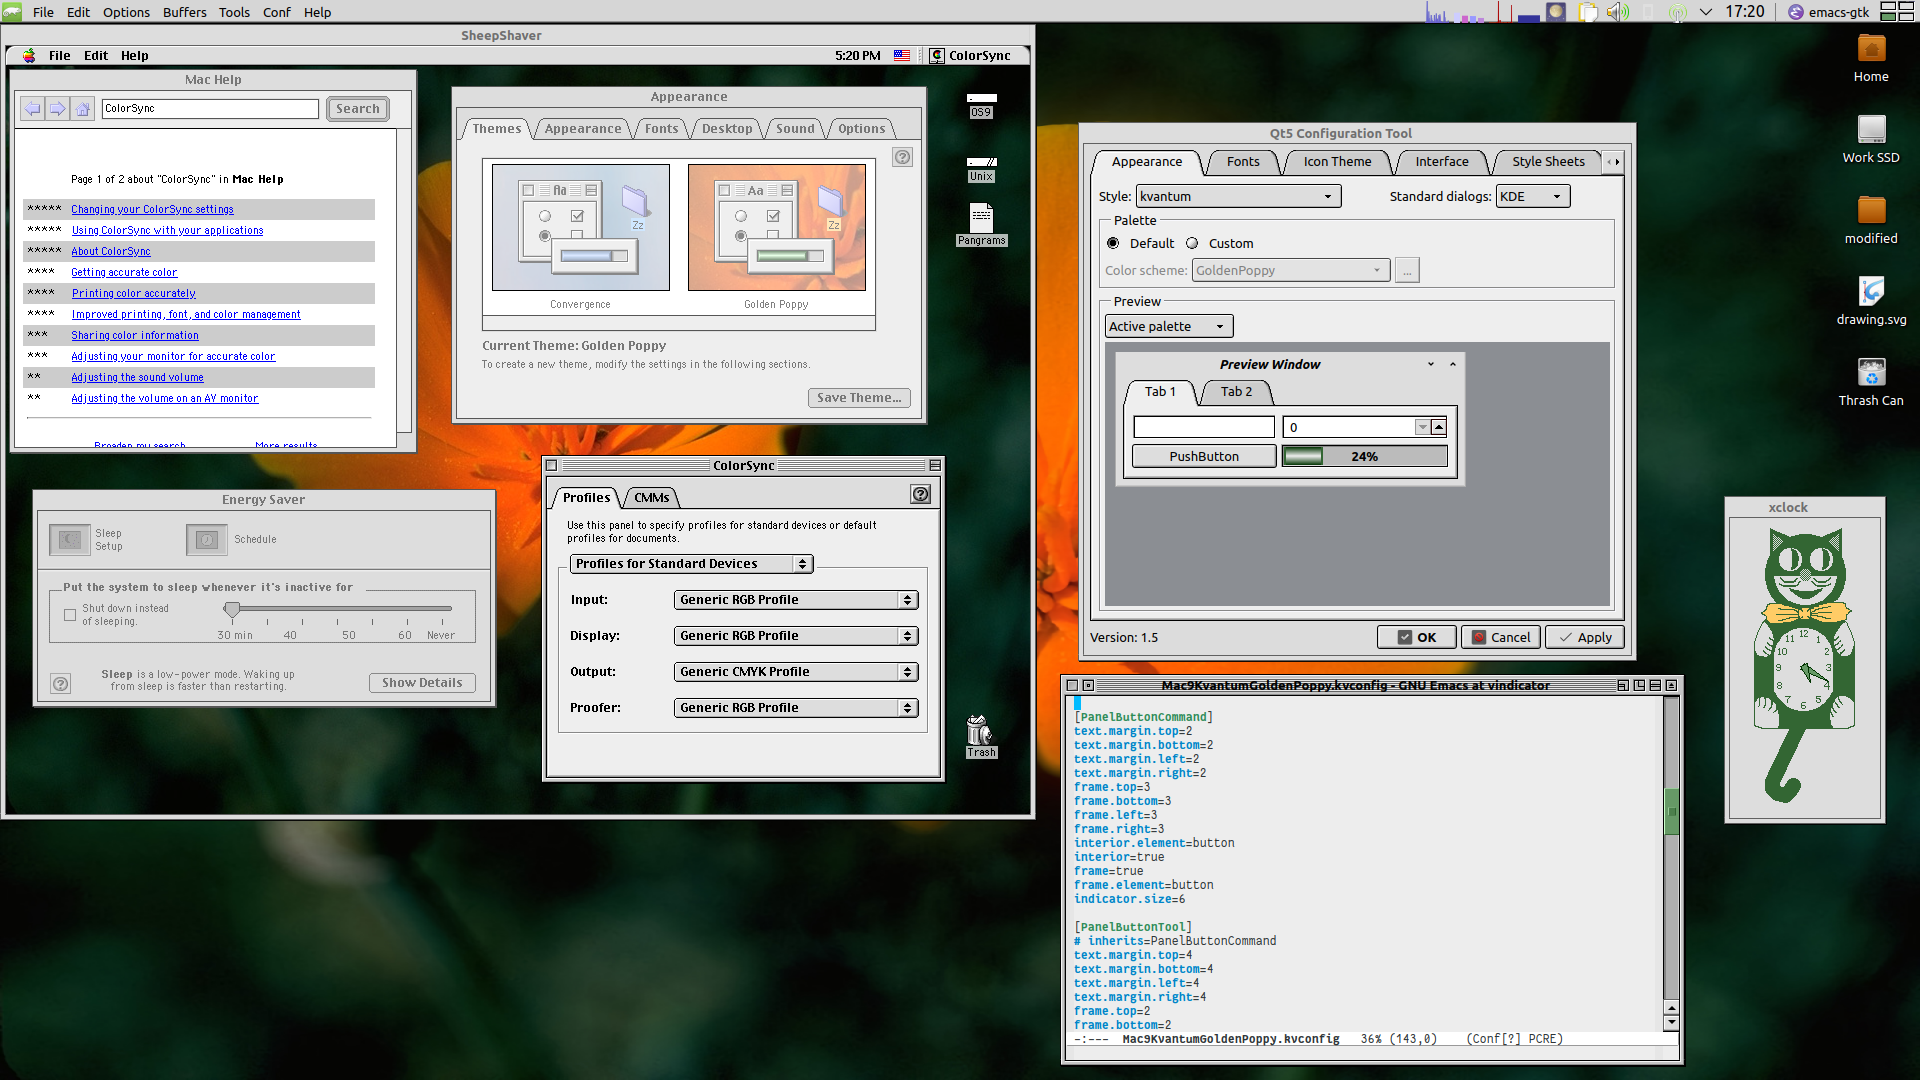Open the Proofer profile popup menu
The height and width of the screenshot is (1080, 1920).
click(x=796, y=708)
